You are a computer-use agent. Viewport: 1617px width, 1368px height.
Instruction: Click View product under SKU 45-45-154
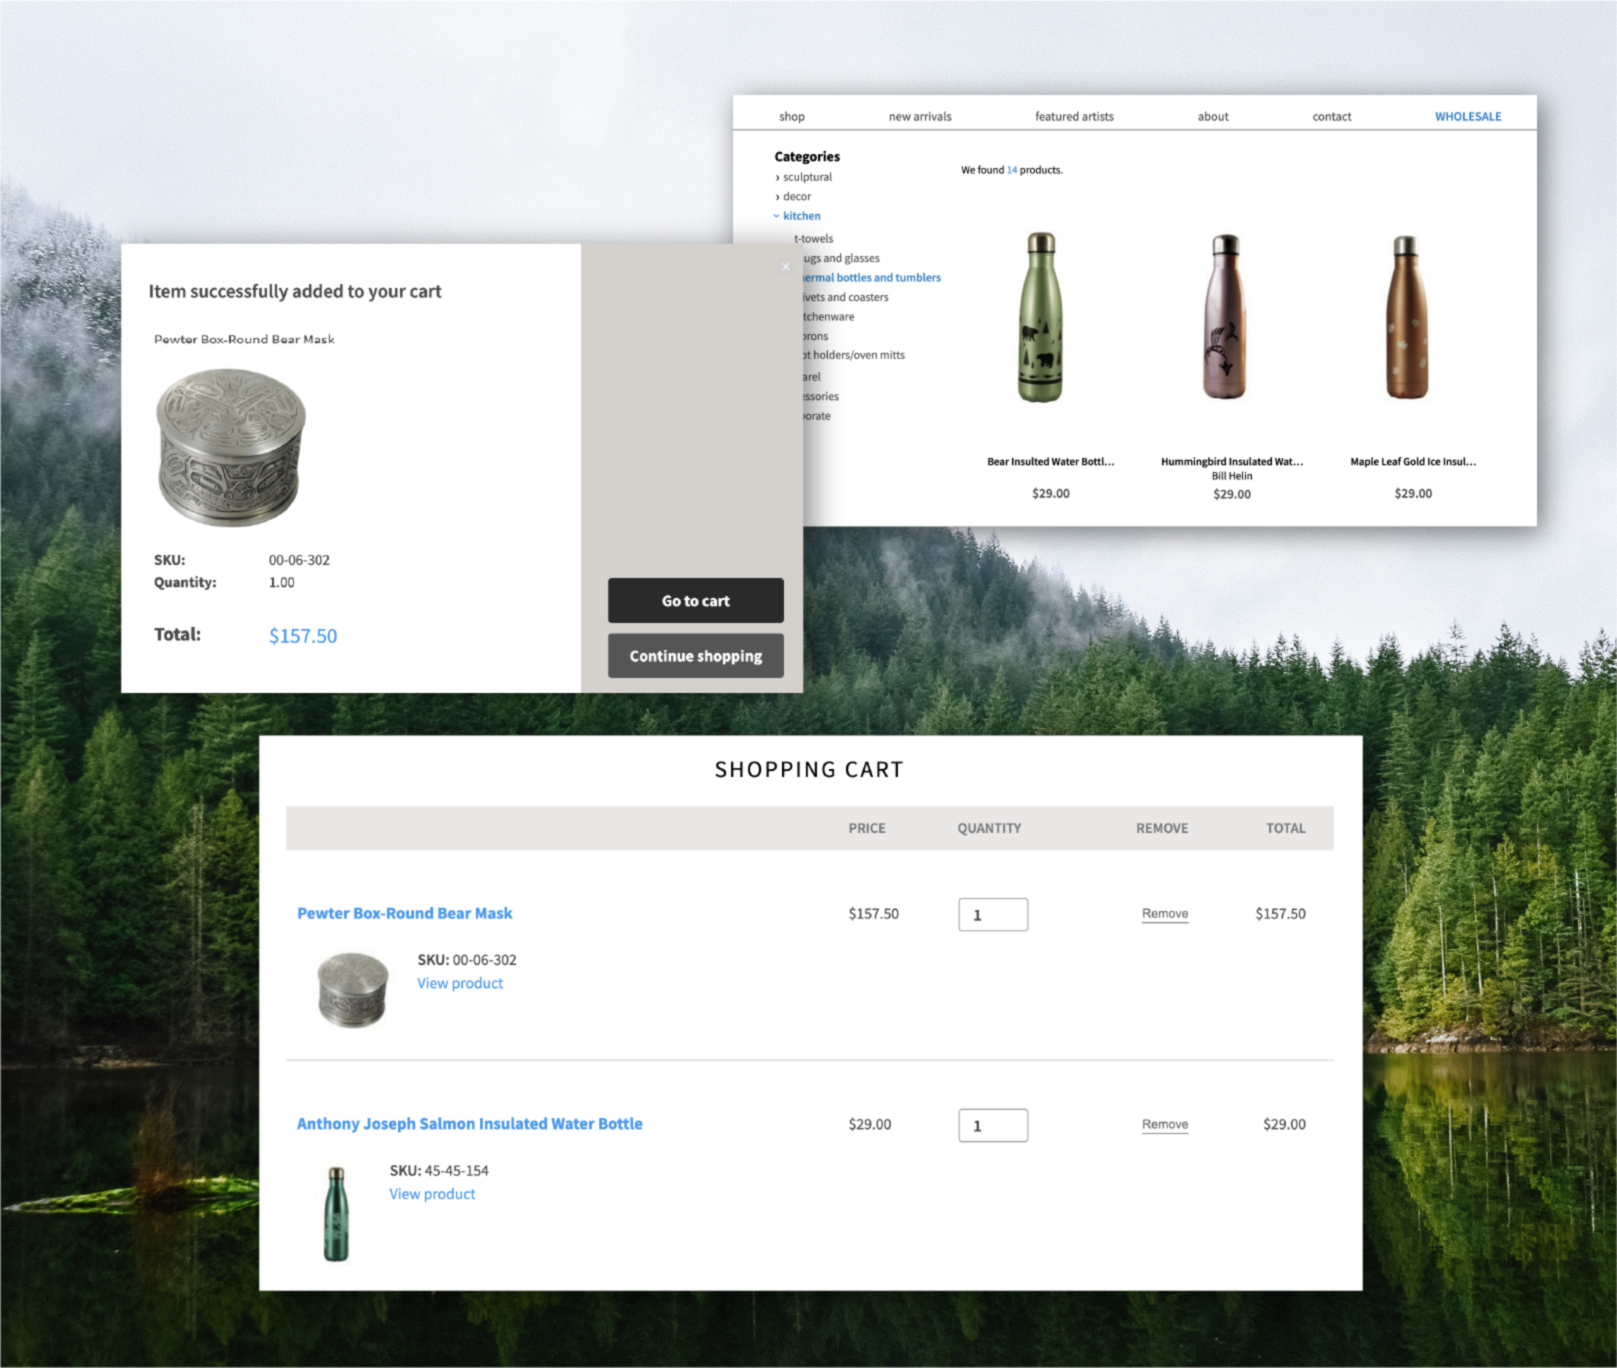[432, 1194]
